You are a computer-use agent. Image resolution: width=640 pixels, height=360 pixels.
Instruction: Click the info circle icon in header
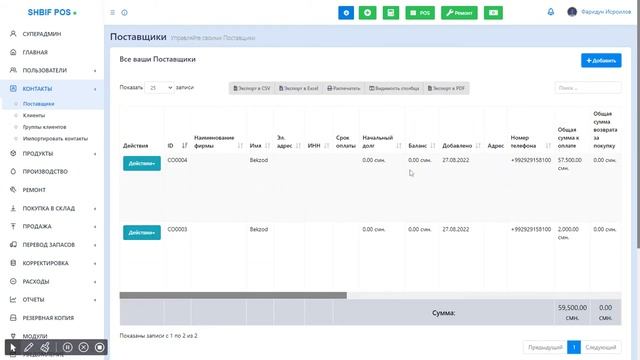pyautogui.click(x=124, y=13)
